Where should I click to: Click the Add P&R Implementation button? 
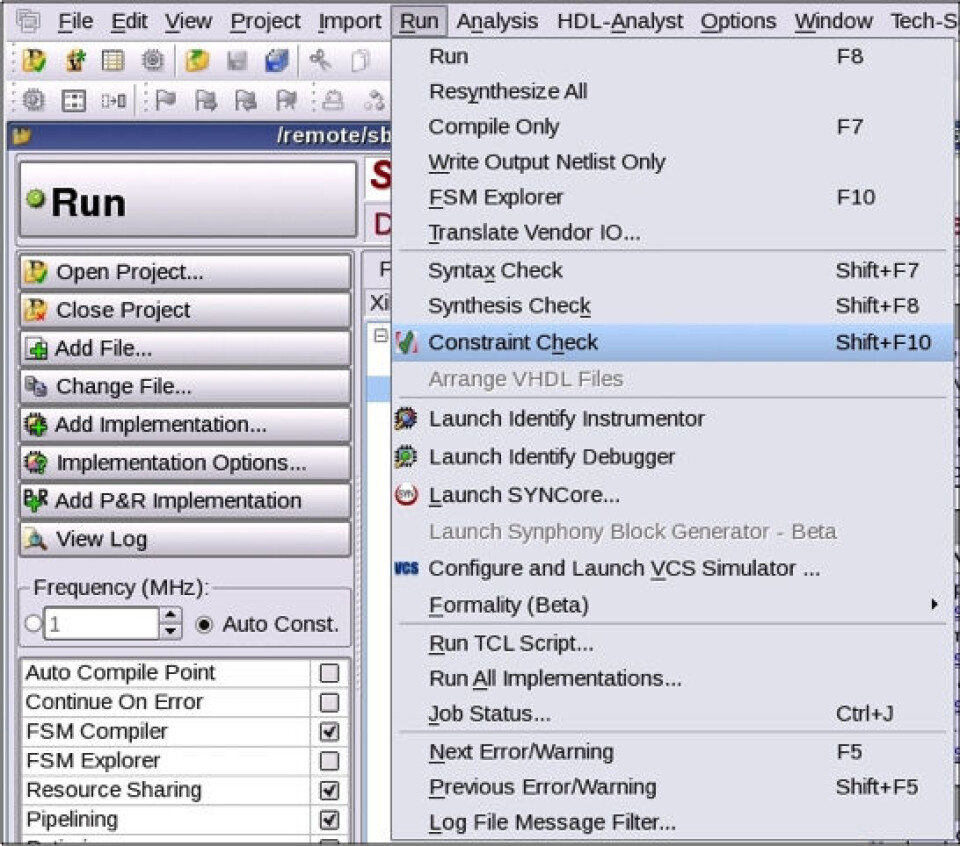point(186,501)
